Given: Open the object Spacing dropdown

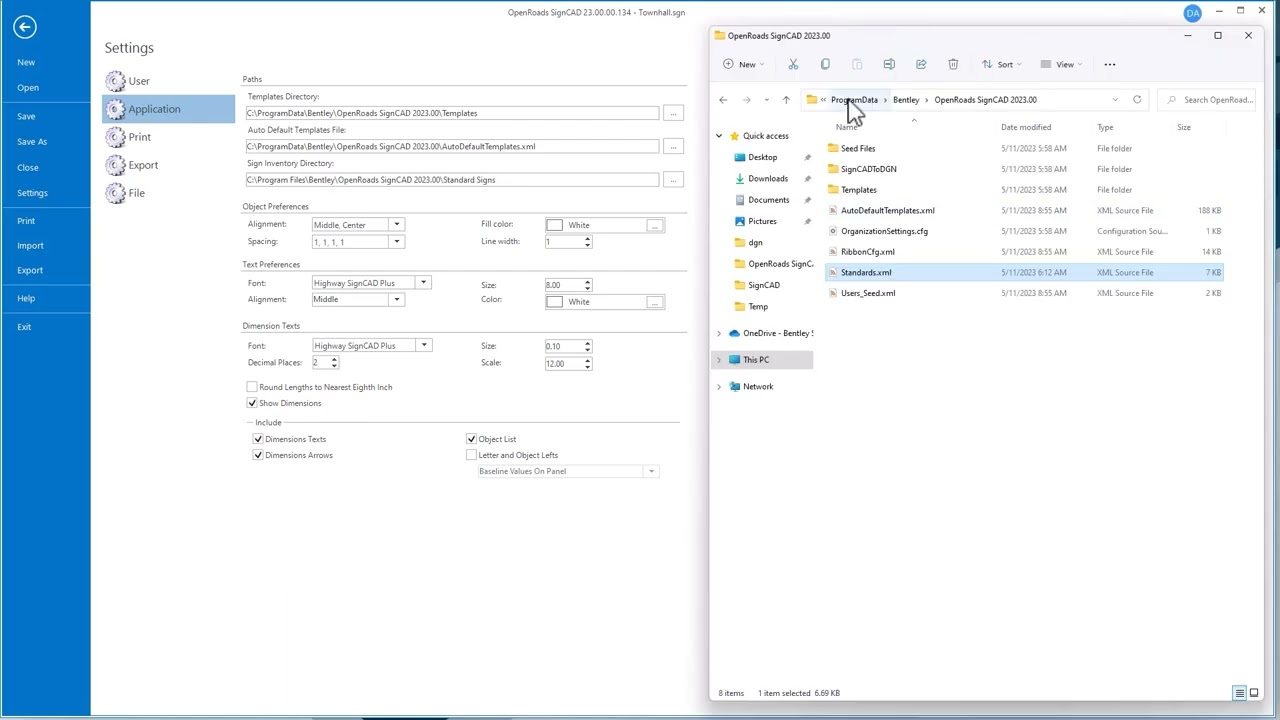Looking at the screenshot, I should coord(397,242).
